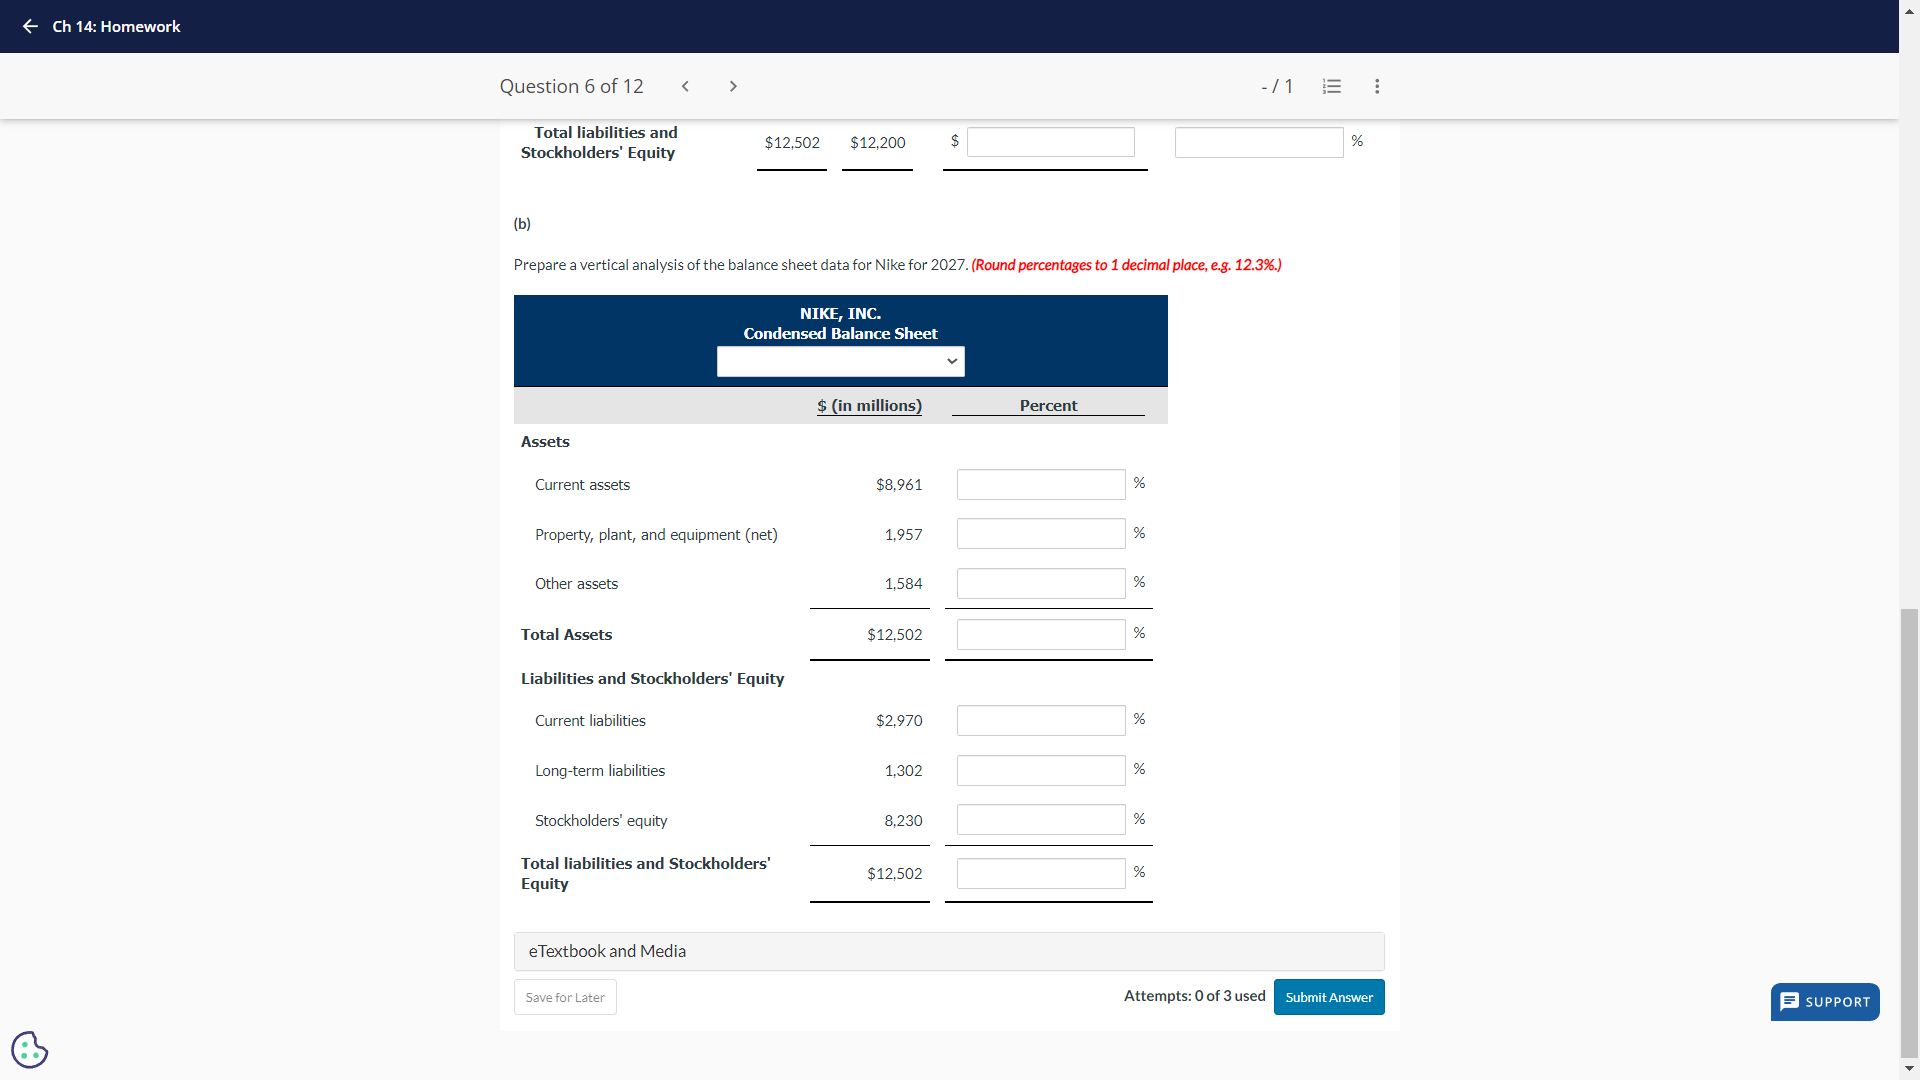Click Submit Answer button
The height and width of the screenshot is (1080, 1920).
click(x=1328, y=997)
